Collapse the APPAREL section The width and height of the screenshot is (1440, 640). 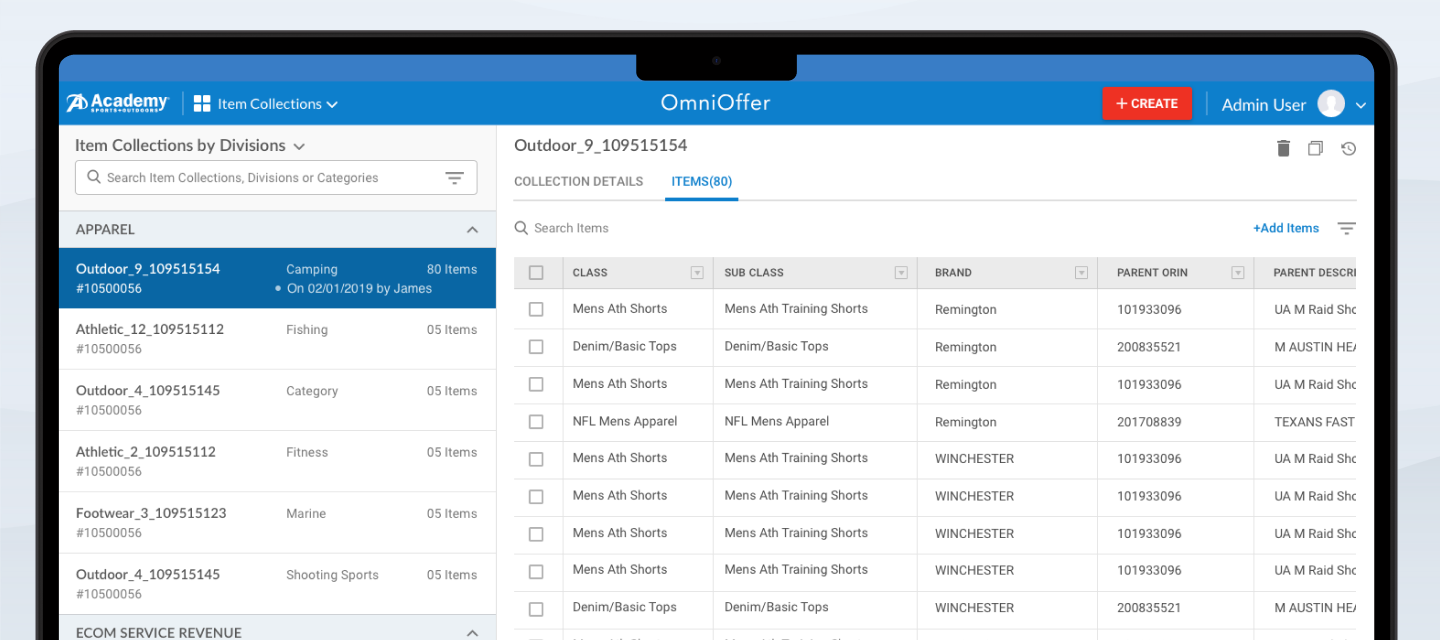tap(472, 230)
